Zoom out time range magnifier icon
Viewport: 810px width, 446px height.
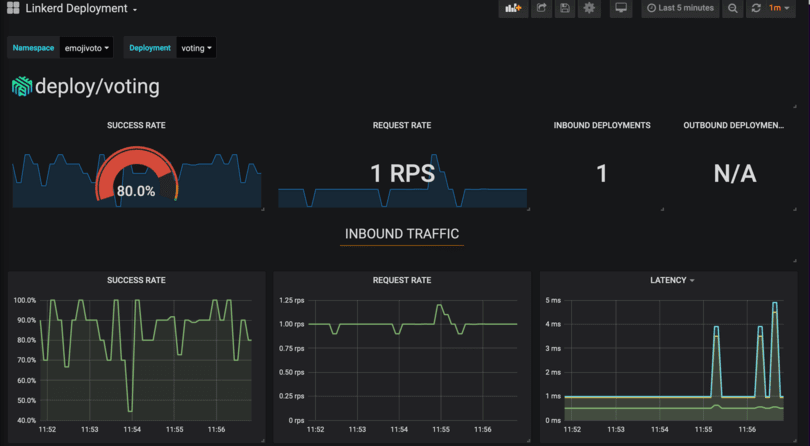733,8
